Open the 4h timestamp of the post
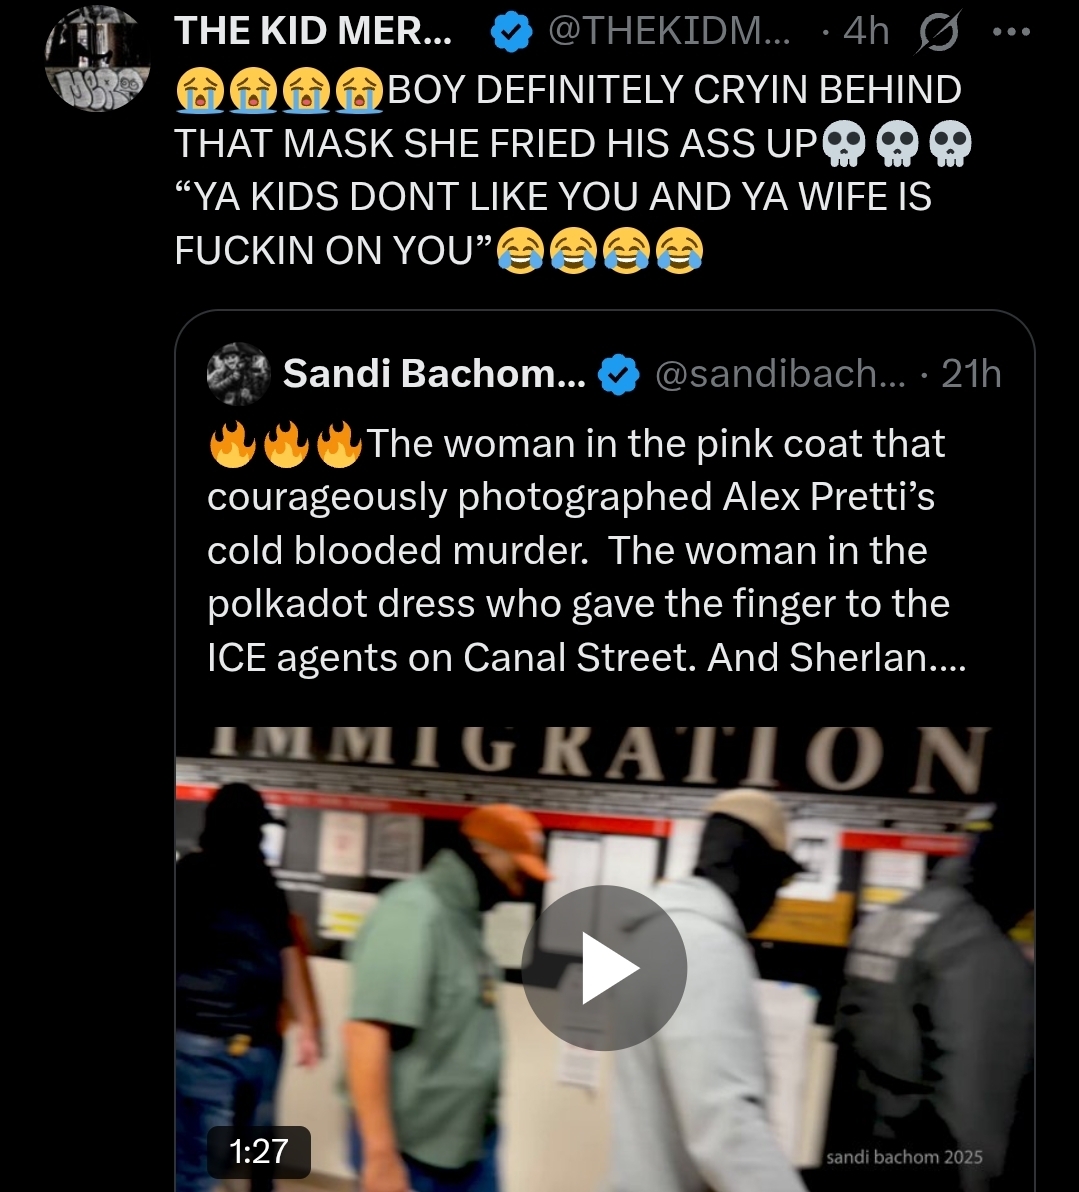This screenshot has height=1192, width=1079. pyautogui.click(x=866, y=32)
